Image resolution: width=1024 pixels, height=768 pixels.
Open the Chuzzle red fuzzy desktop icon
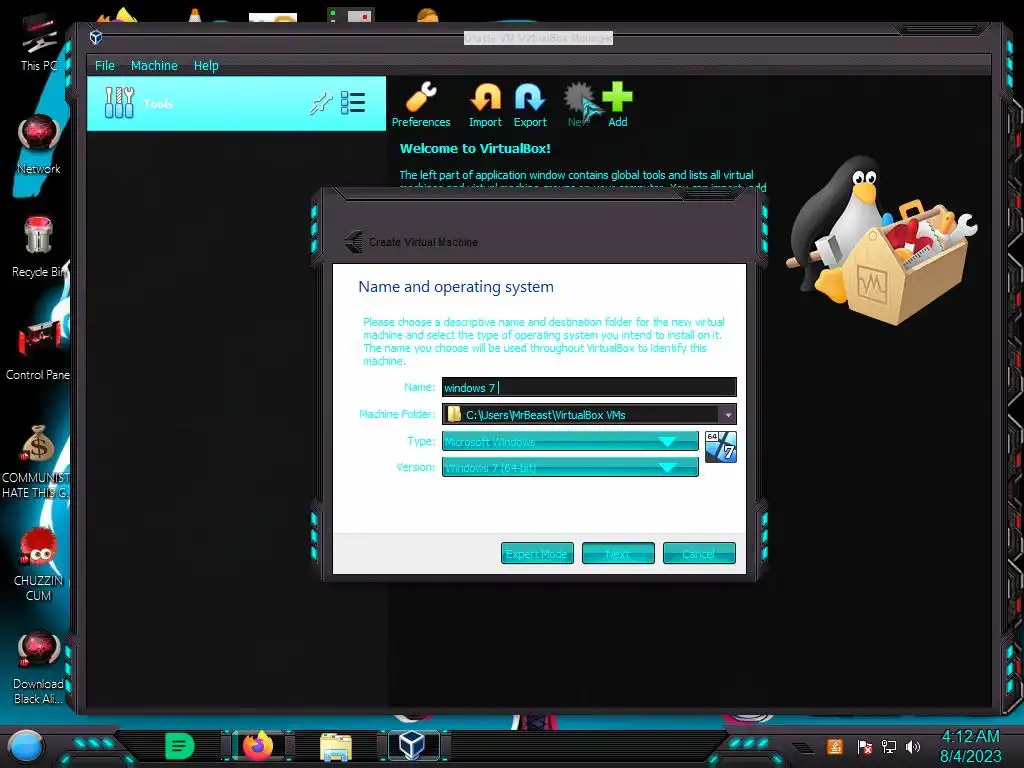point(38,564)
